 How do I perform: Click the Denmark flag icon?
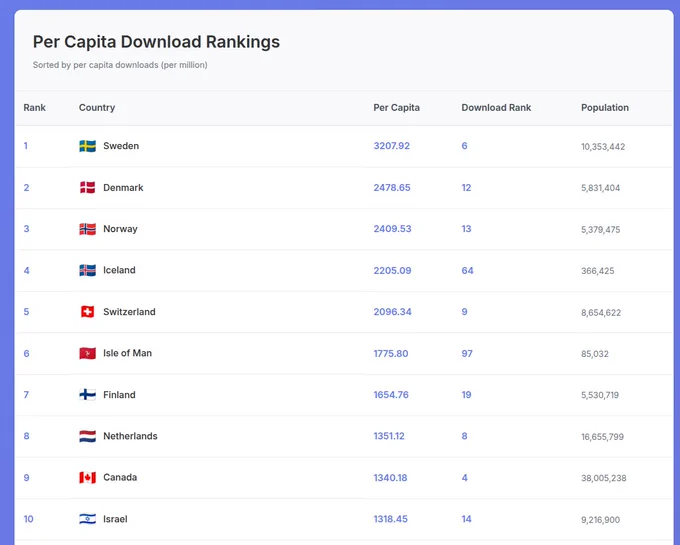pyautogui.click(x=87, y=188)
